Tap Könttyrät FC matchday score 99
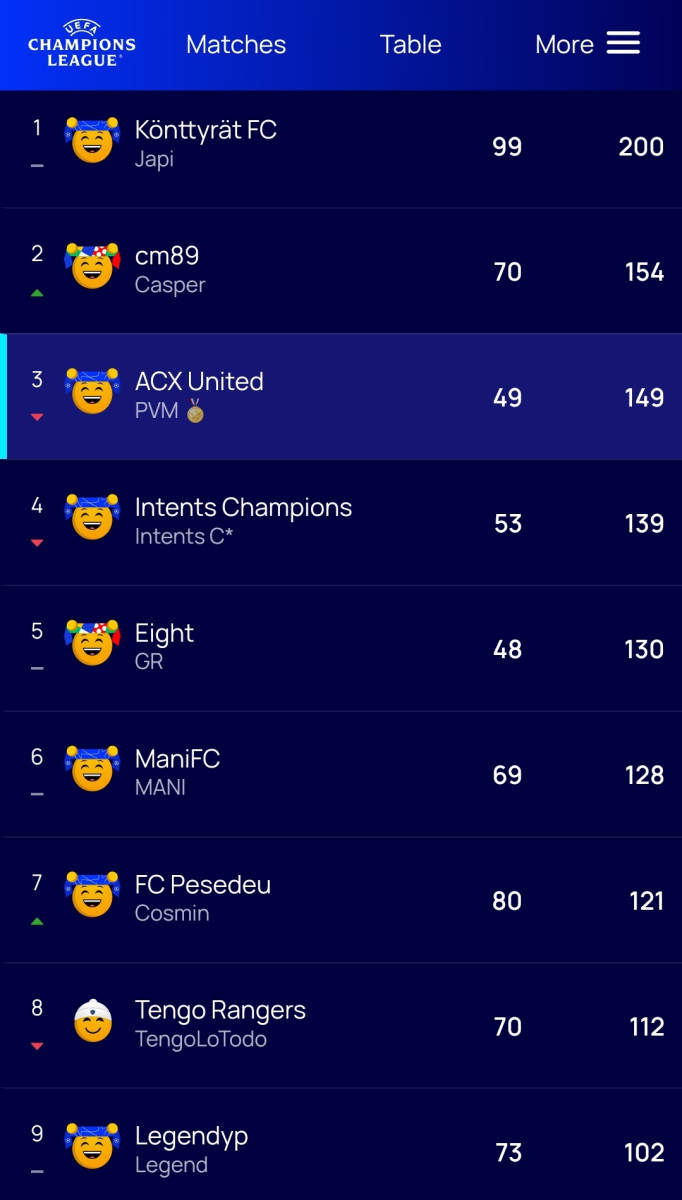This screenshot has width=682, height=1200. coord(507,146)
